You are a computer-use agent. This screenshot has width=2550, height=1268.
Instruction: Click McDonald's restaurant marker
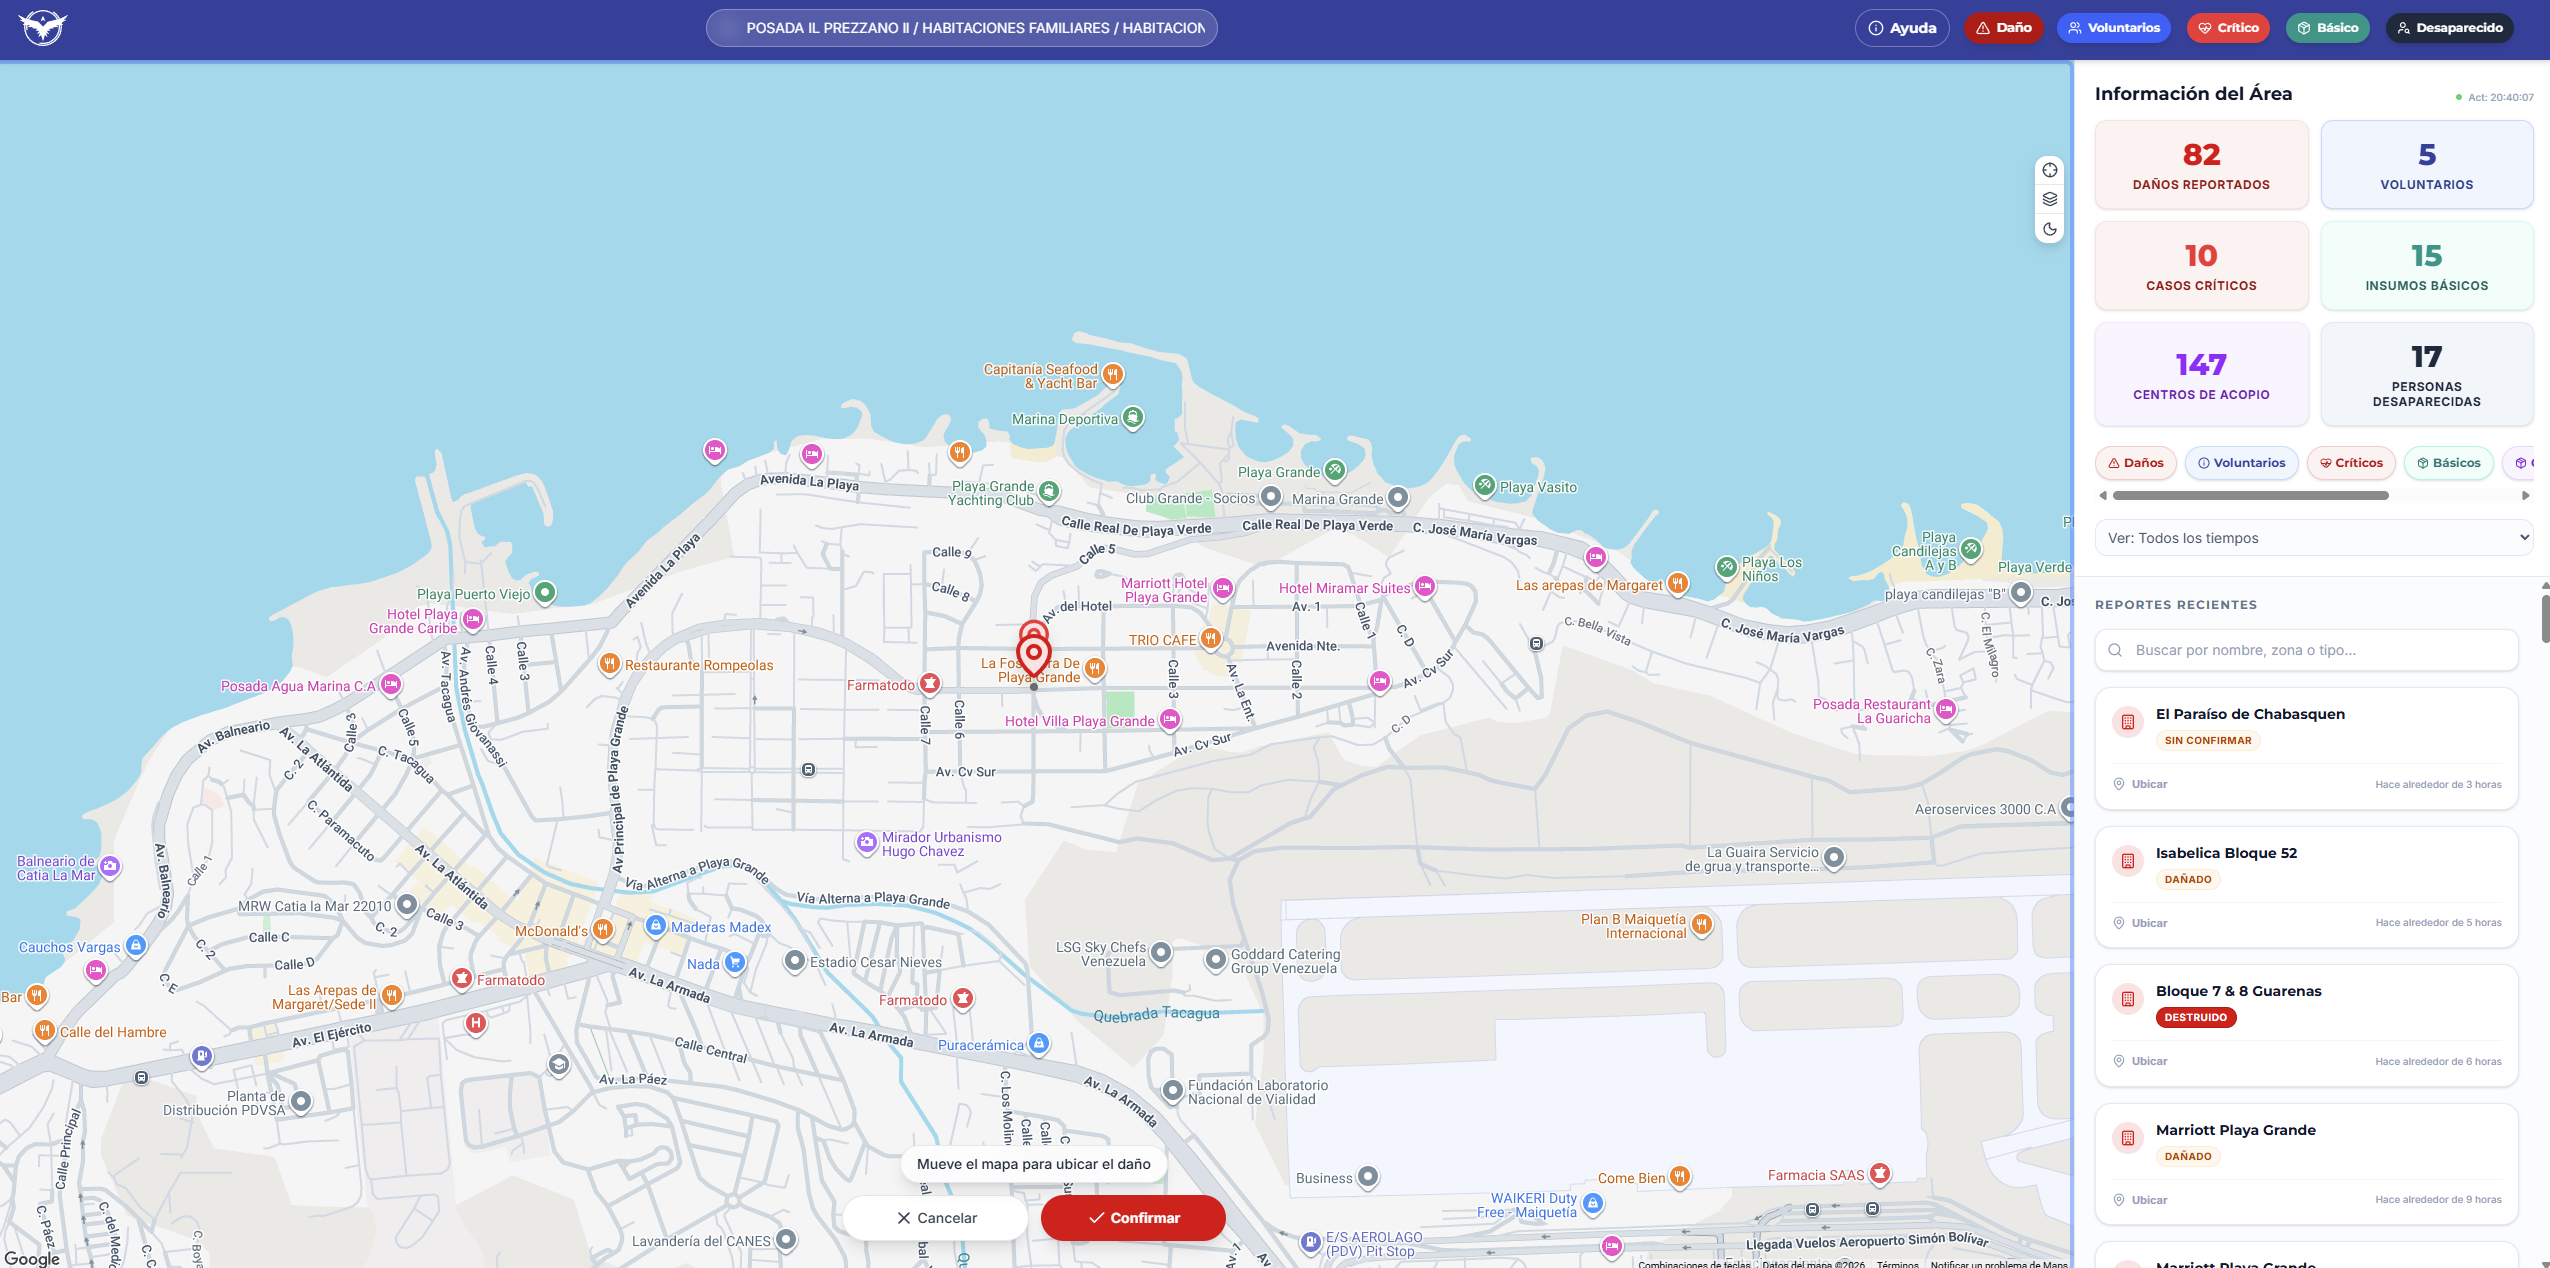pos(603,930)
